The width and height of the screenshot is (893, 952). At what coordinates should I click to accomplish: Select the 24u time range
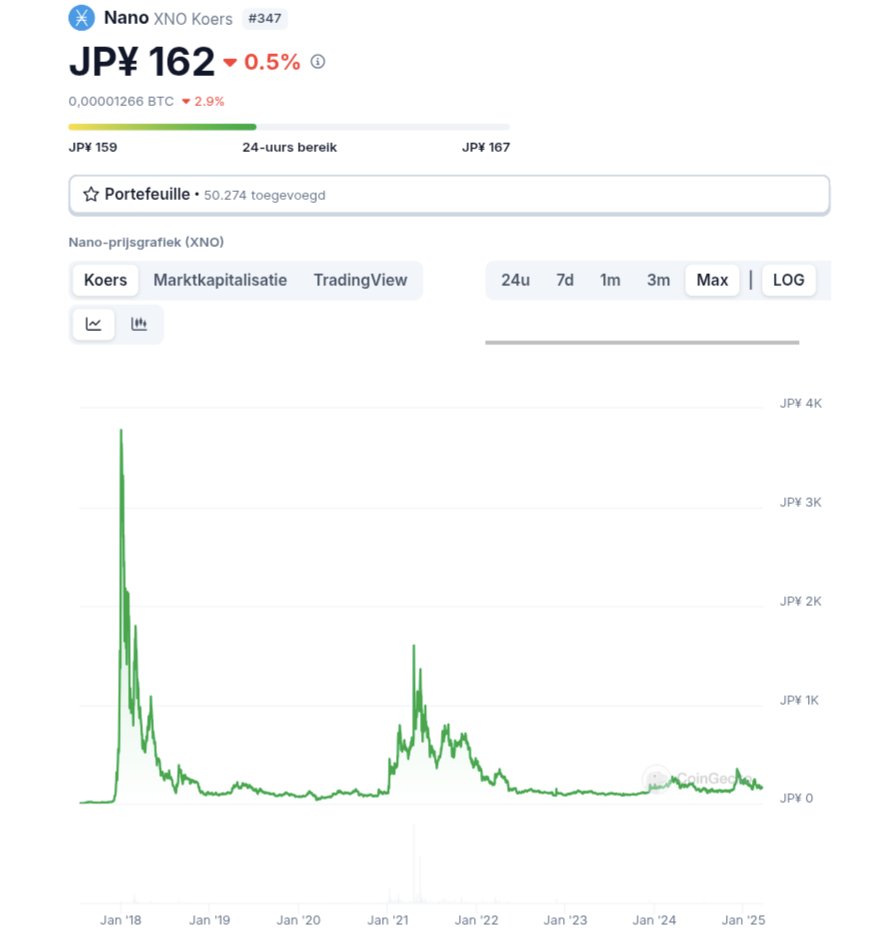coord(515,280)
